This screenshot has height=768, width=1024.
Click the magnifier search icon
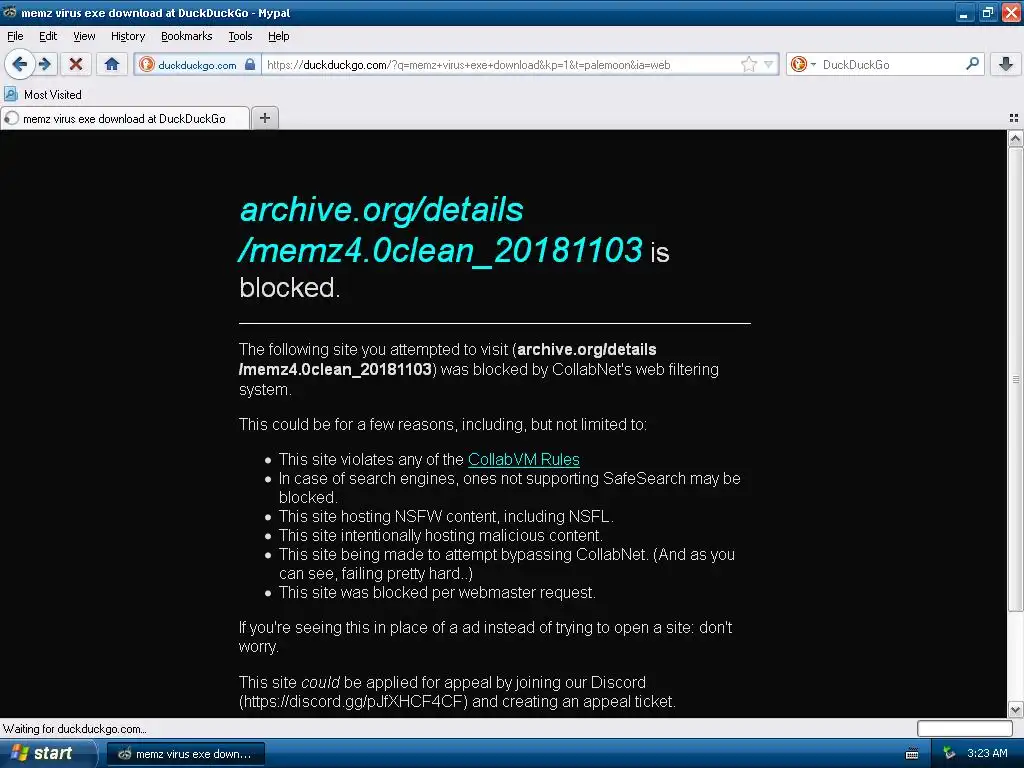tap(972, 64)
